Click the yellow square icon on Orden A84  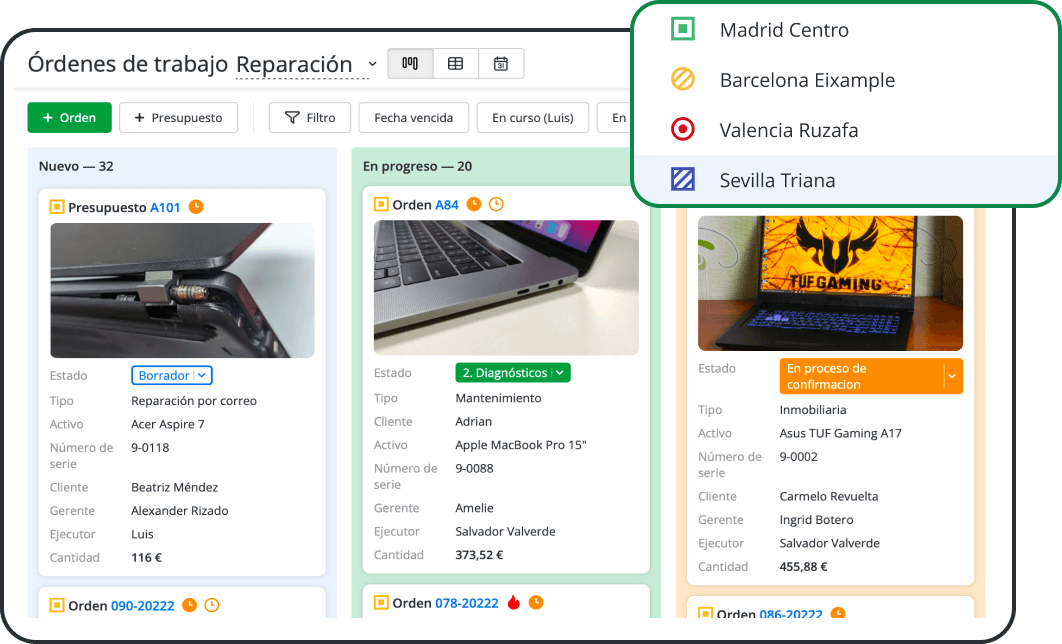click(381, 205)
